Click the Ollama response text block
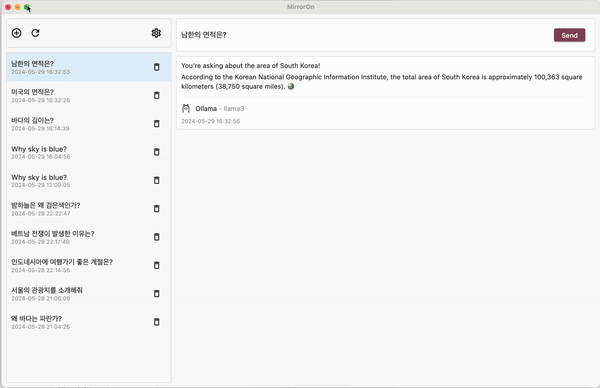This screenshot has width=600, height=388. coord(382,76)
